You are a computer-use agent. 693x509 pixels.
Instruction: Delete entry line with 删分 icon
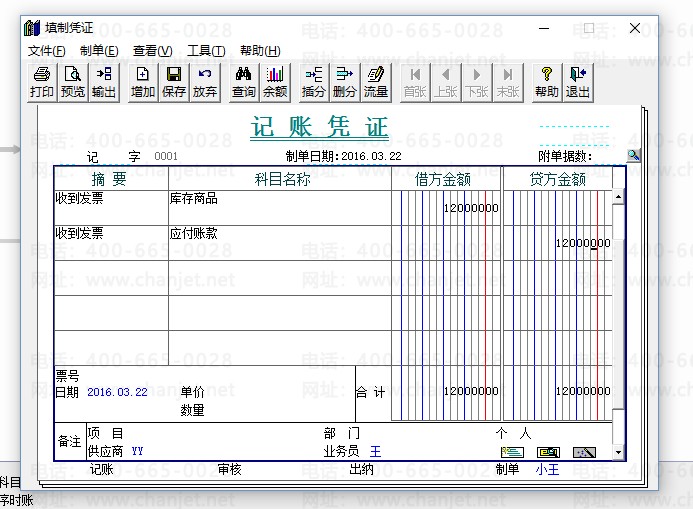[x=345, y=82]
